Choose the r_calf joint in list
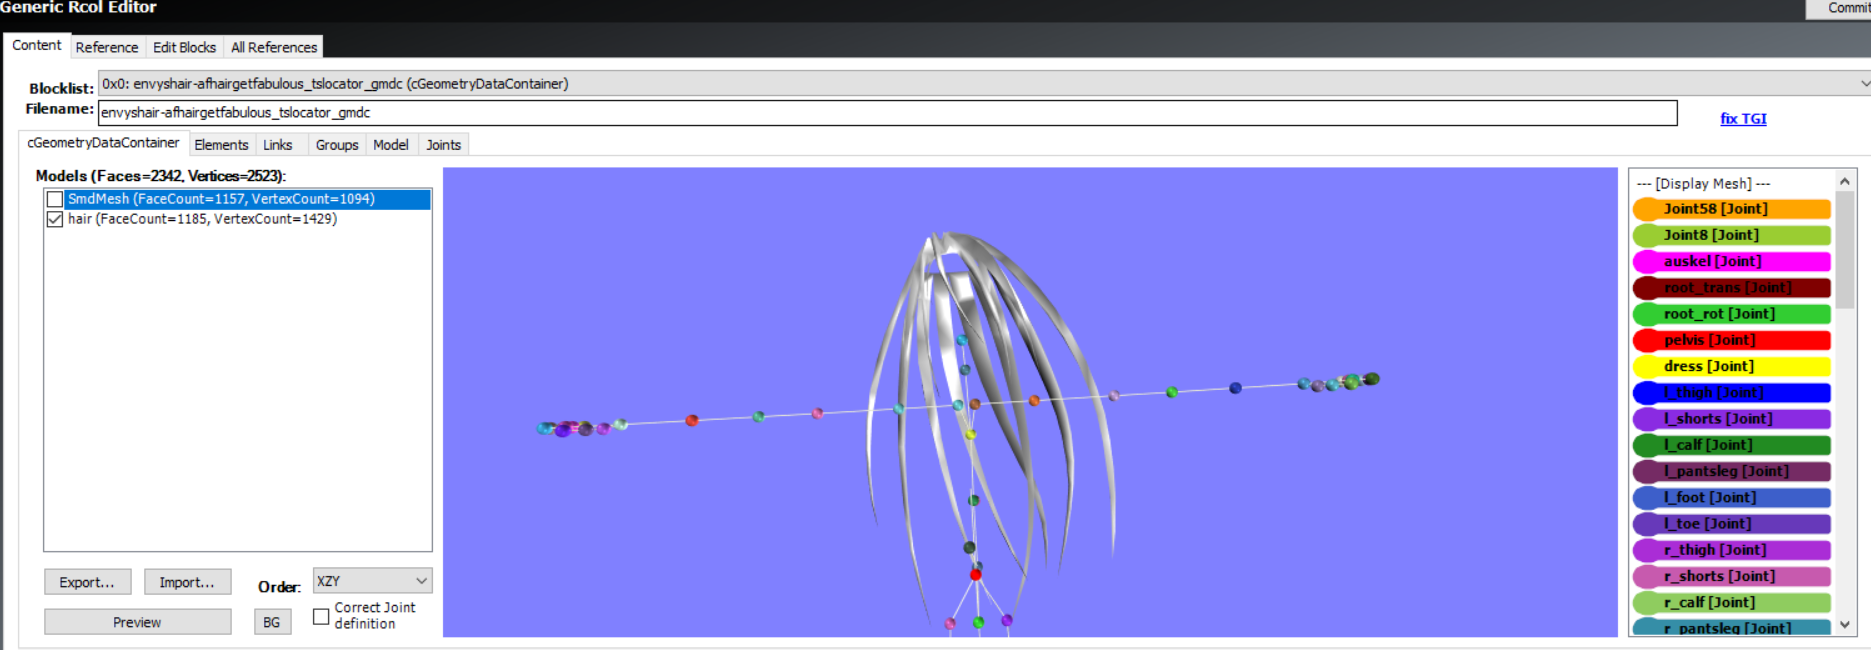This screenshot has height=650, width=1871. point(1731,602)
